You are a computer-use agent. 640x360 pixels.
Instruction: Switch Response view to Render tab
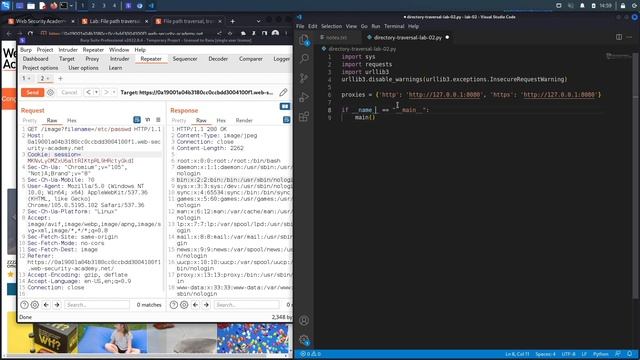[x=244, y=120]
